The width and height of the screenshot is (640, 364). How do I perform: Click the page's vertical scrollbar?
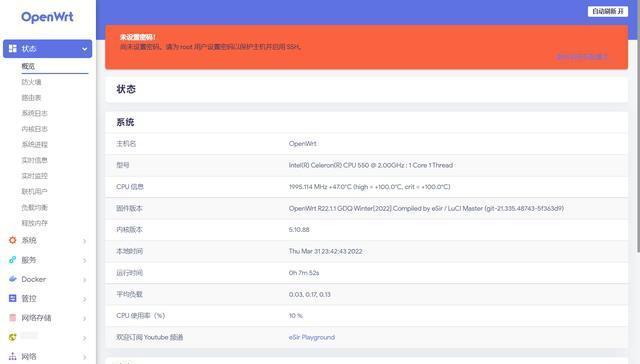[638, 127]
